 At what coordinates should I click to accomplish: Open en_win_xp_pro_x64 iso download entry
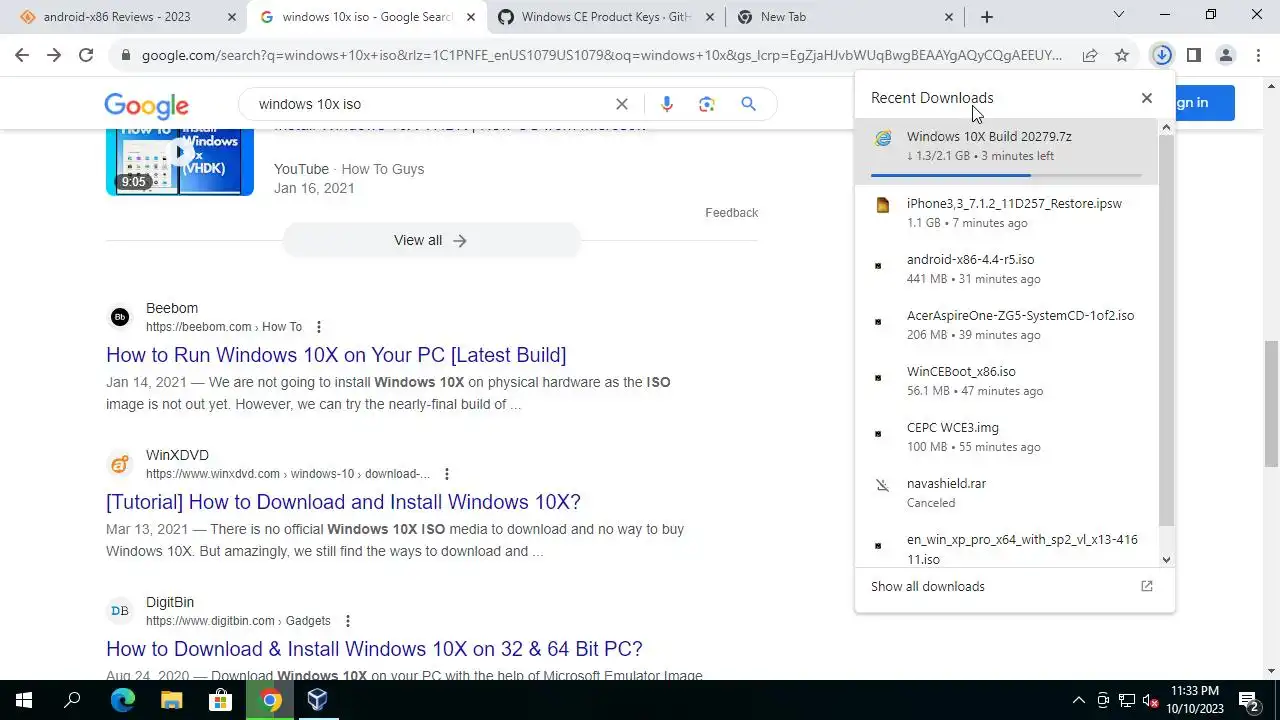[x=1007, y=547]
